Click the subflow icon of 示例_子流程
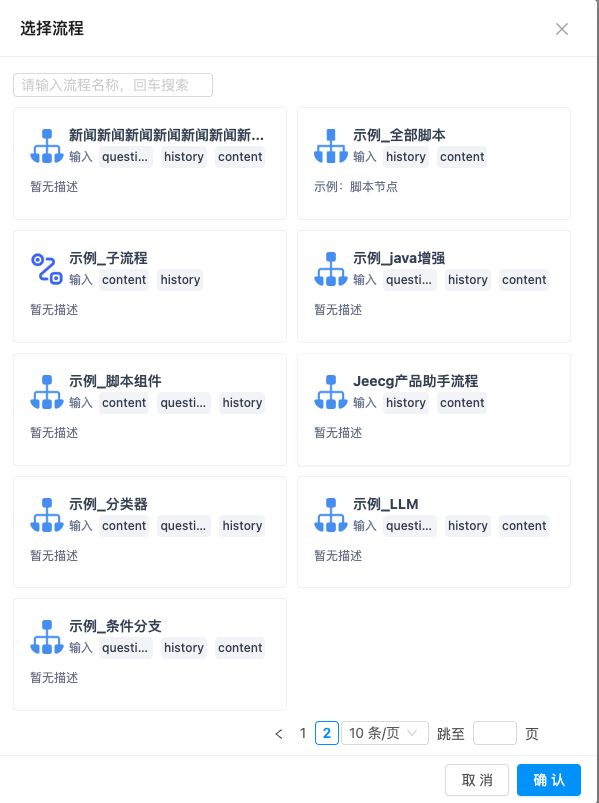599x803 pixels. tap(47, 269)
